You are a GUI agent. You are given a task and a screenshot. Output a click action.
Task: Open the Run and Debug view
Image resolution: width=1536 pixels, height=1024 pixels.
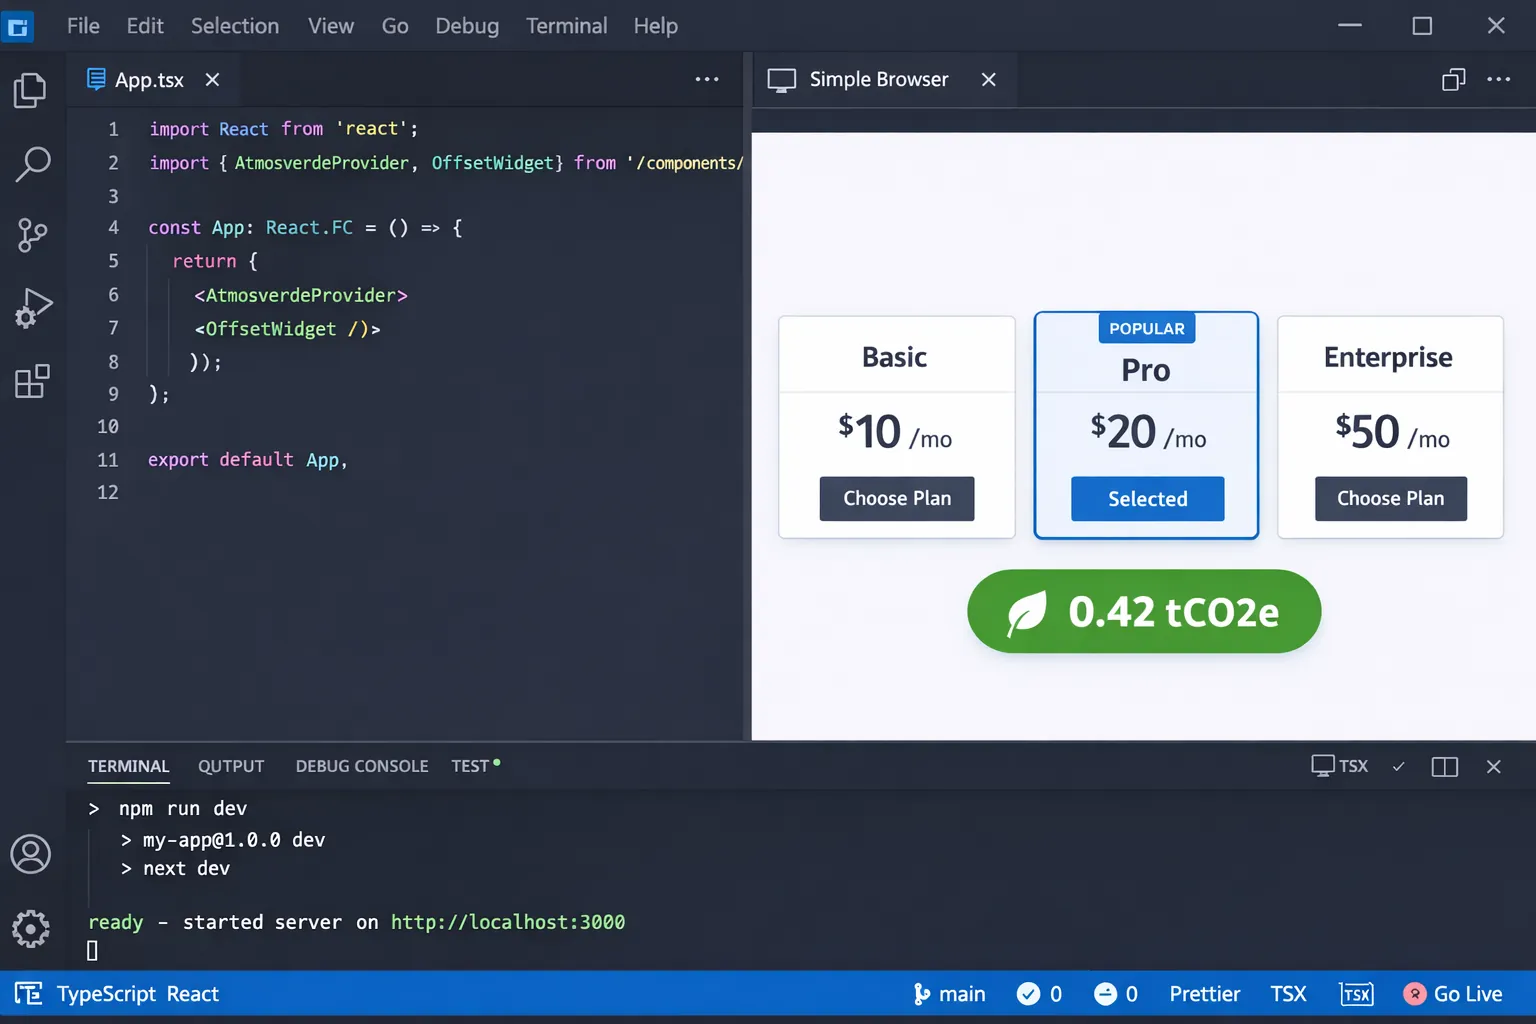pos(33,308)
